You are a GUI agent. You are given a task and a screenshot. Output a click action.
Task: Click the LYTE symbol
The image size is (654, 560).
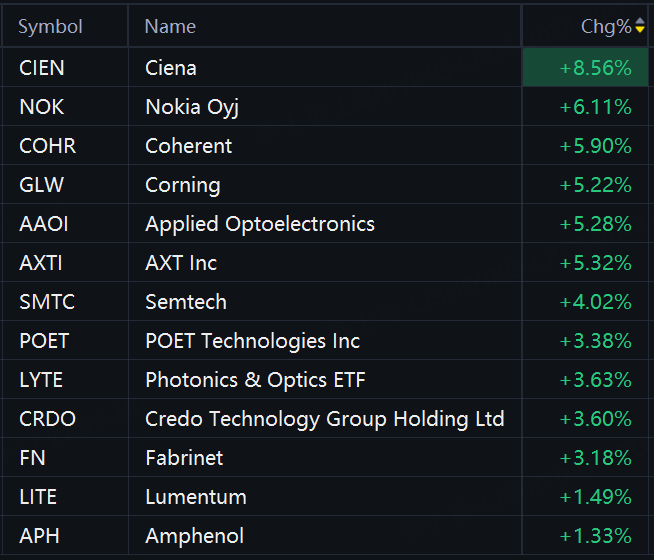(41, 380)
